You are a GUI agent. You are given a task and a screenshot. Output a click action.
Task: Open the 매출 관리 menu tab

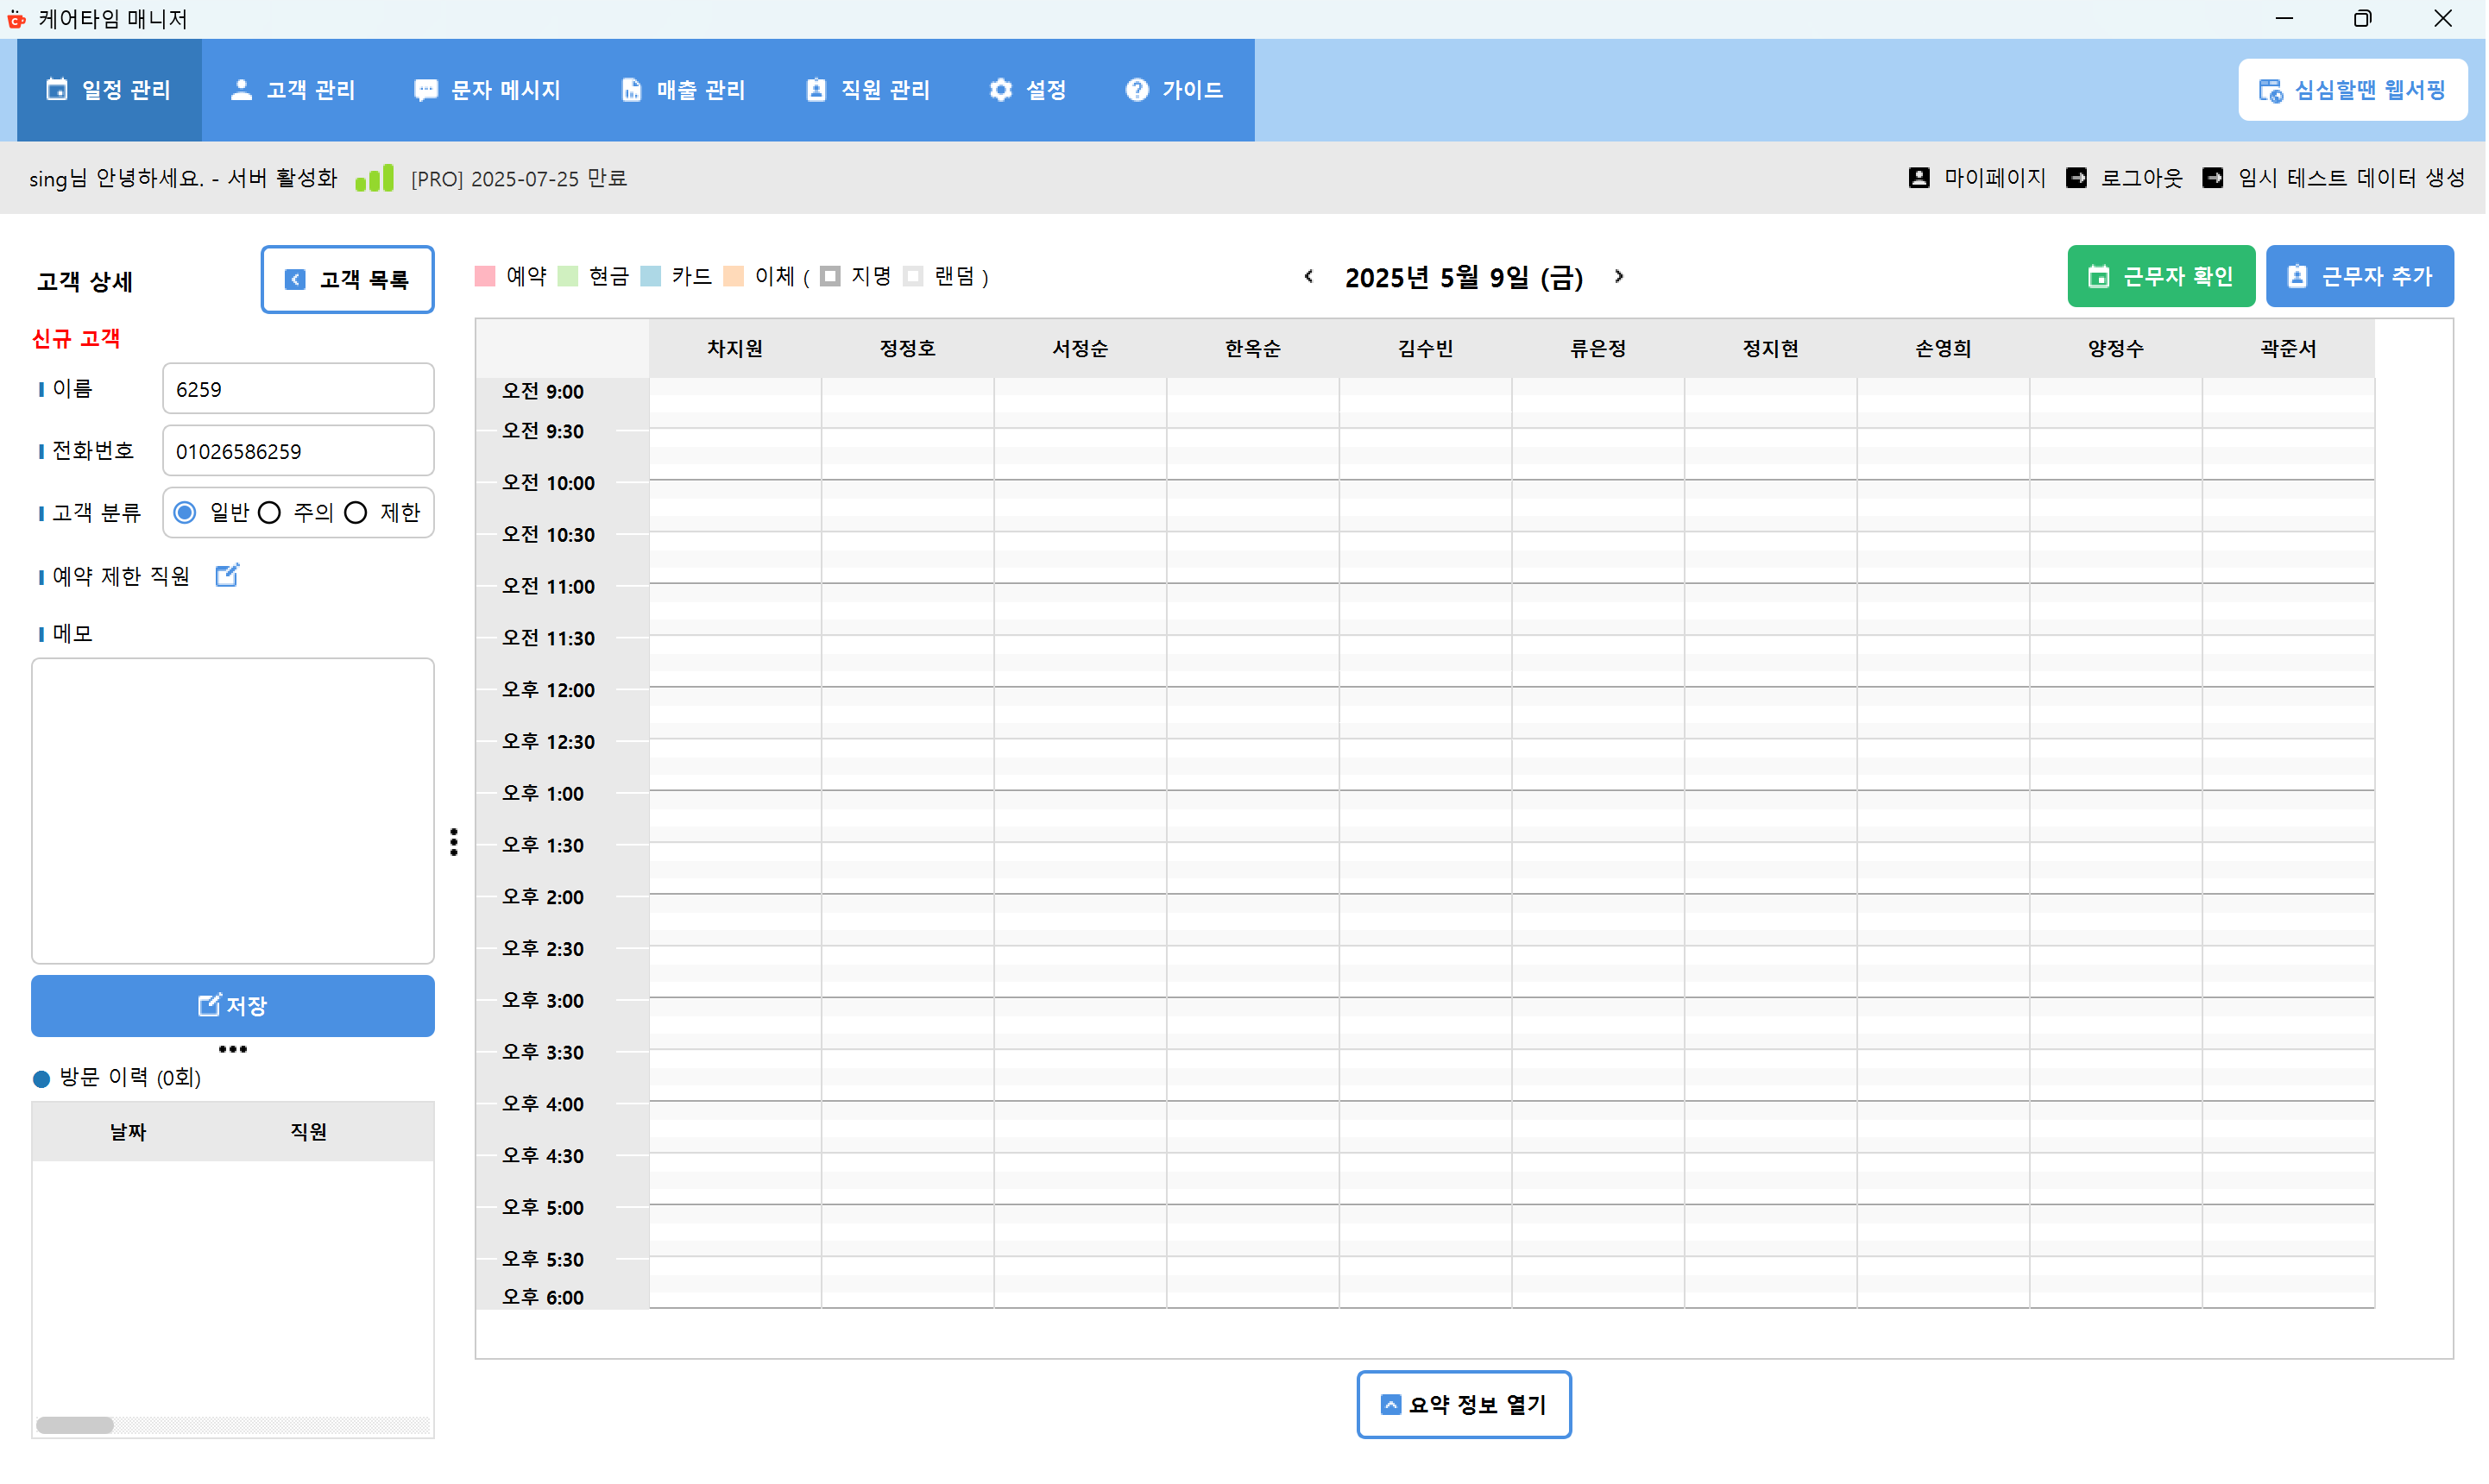(684, 90)
